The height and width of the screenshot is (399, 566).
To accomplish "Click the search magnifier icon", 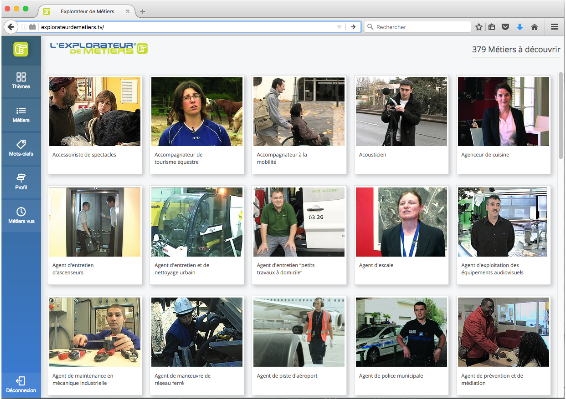I will click(x=370, y=27).
